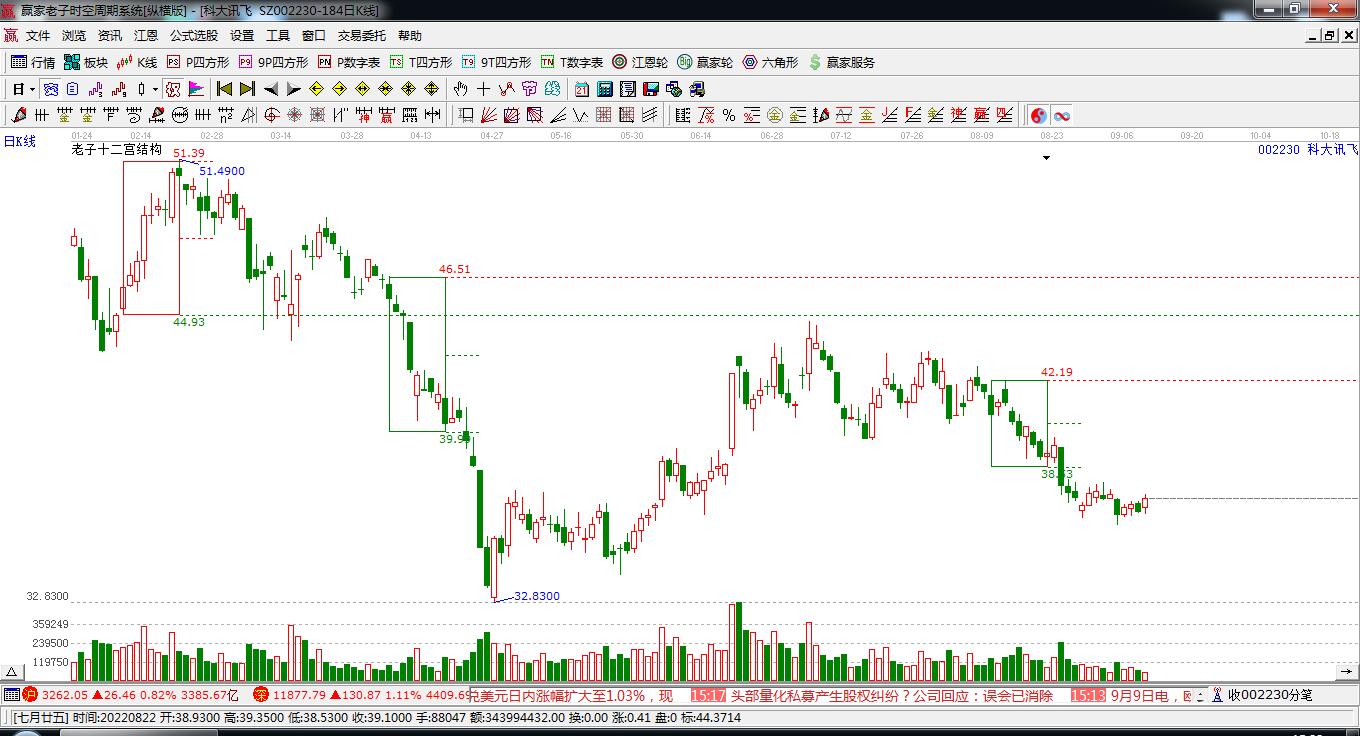Select the percent % line tool
Screen dimensions: 1360x736
(729, 115)
